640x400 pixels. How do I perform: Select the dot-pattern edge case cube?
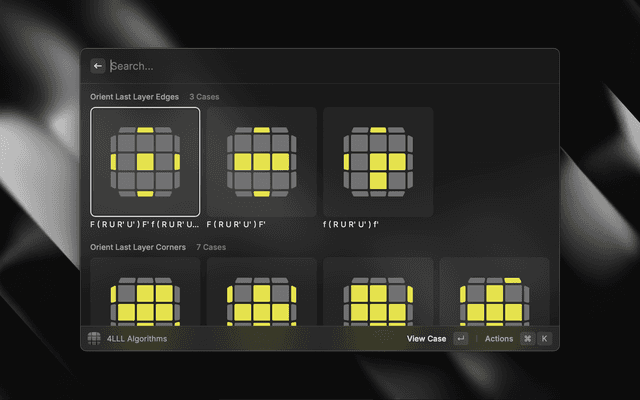145,161
